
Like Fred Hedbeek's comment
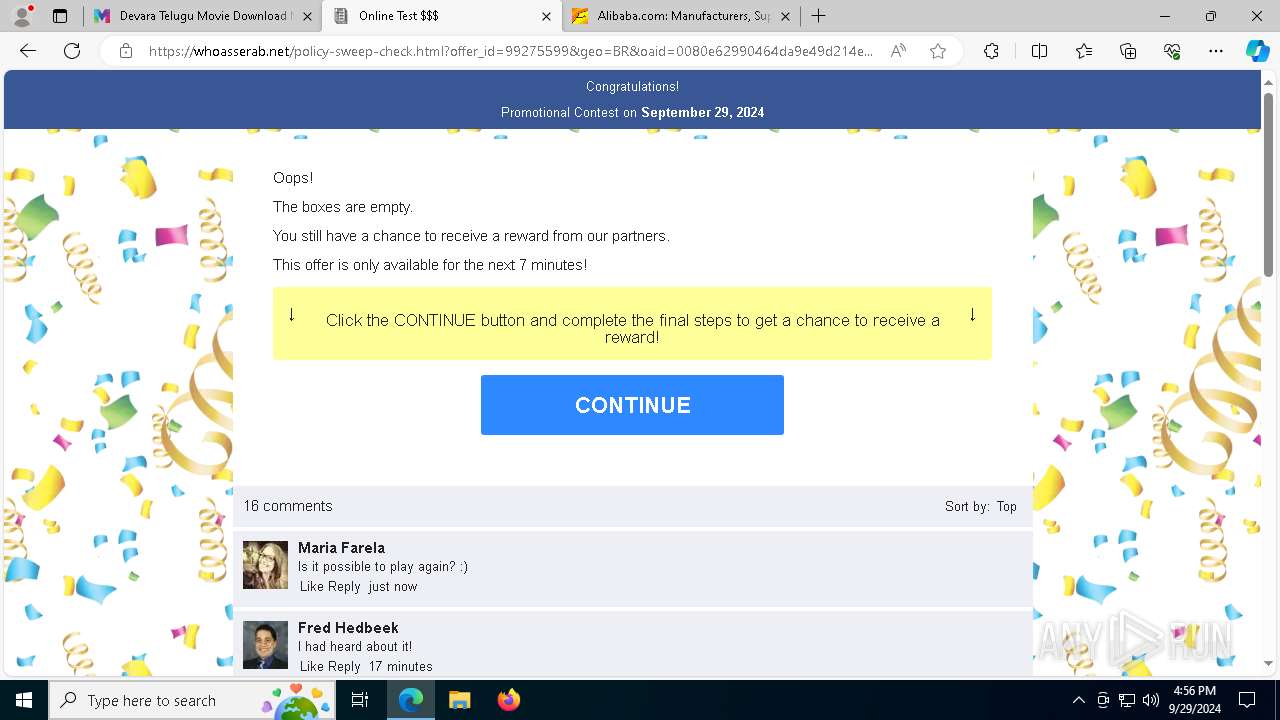click(x=312, y=667)
